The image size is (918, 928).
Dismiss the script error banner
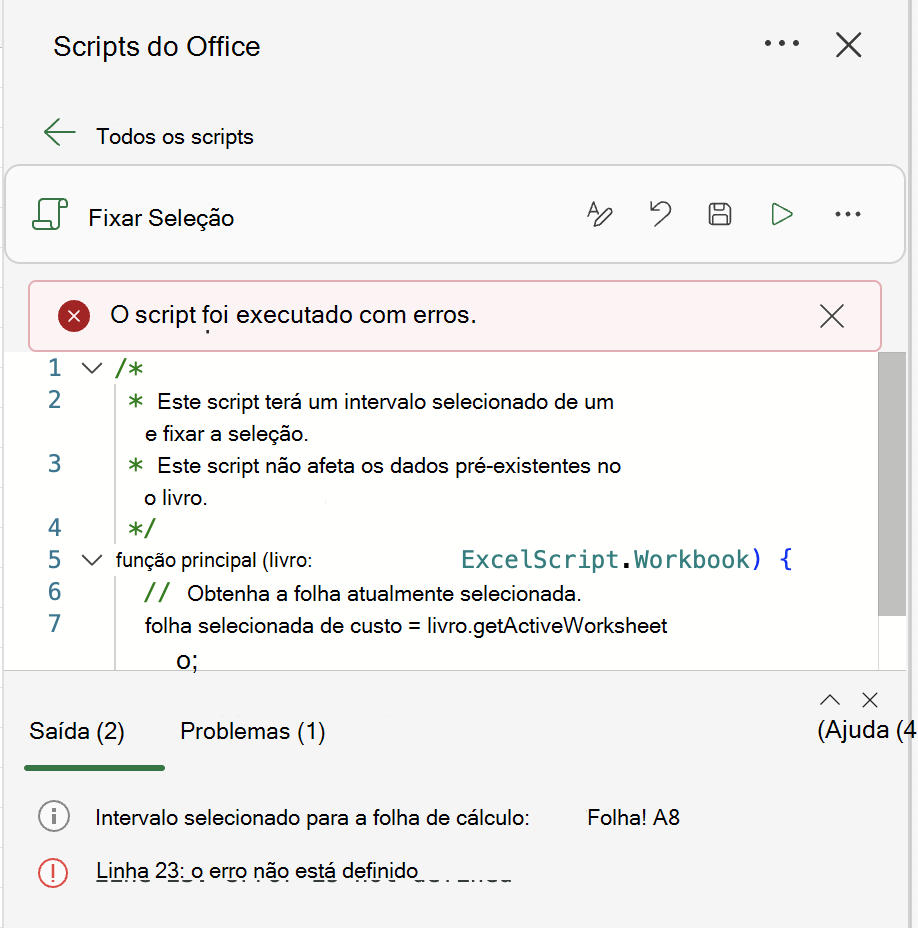[832, 316]
